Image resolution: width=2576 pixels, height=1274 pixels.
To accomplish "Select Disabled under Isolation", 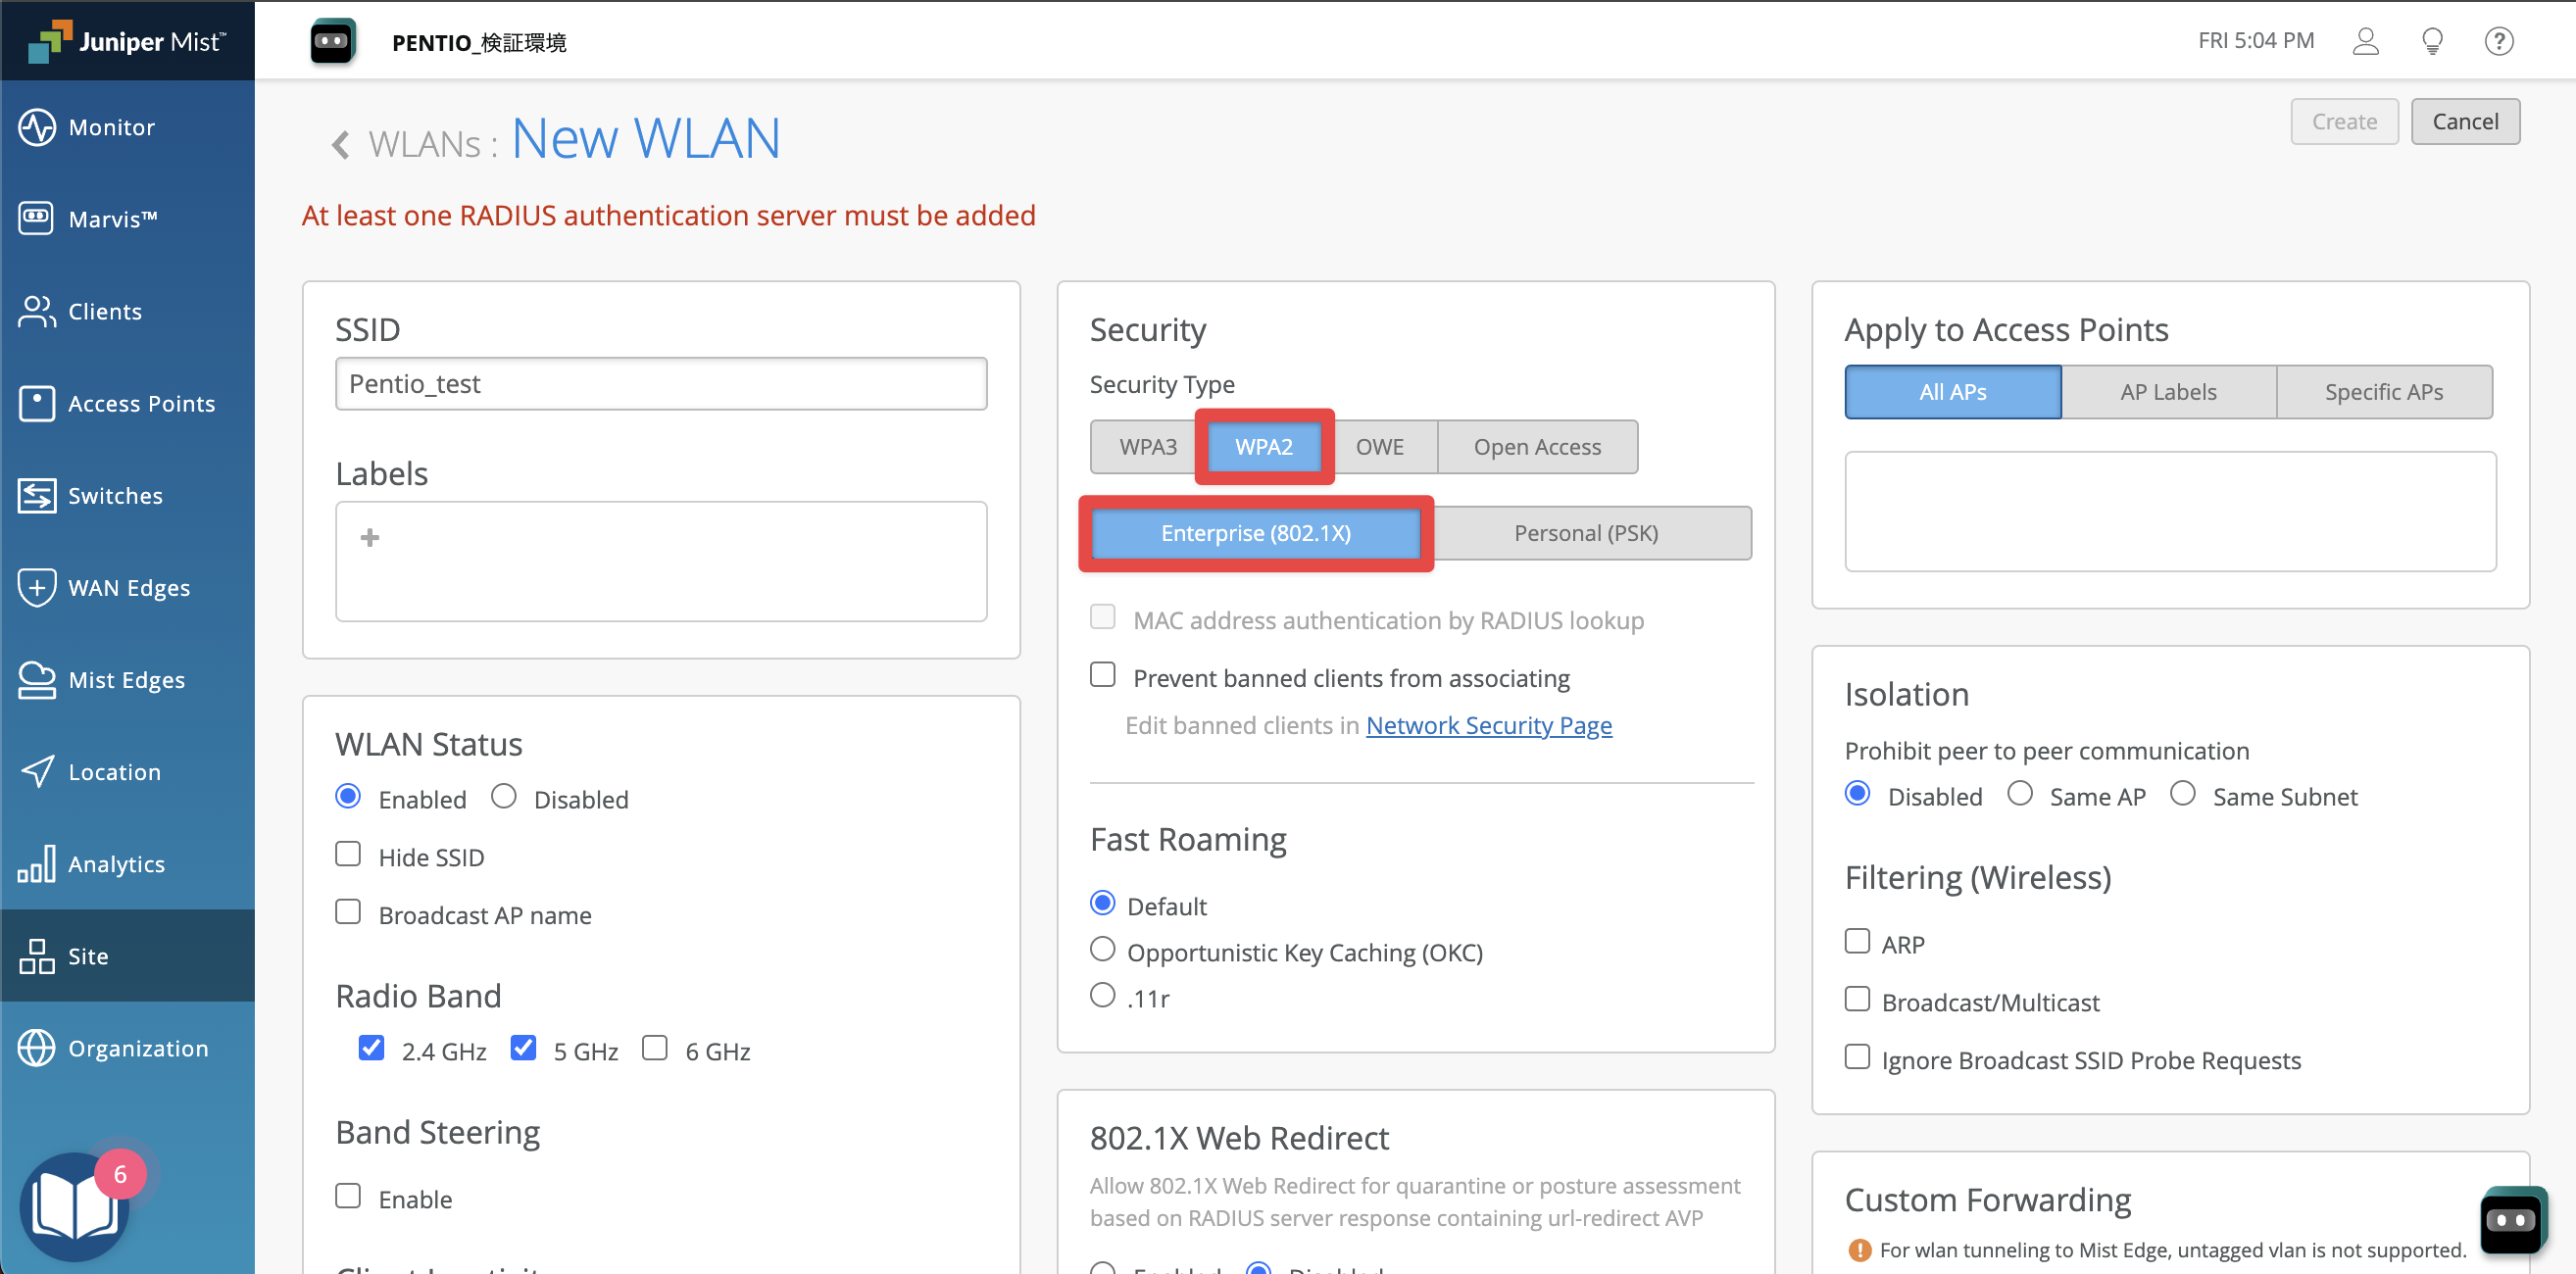I will [x=1857, y=794].
